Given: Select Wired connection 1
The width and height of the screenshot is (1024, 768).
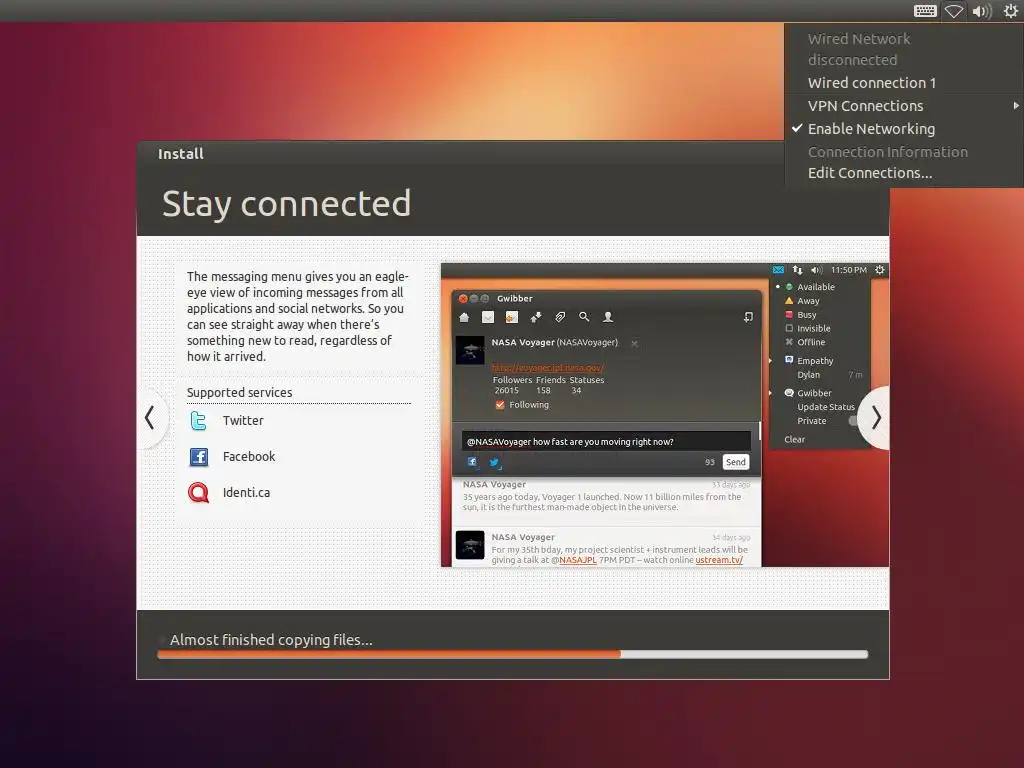Looking at the screenshot, I should point(872,83).
